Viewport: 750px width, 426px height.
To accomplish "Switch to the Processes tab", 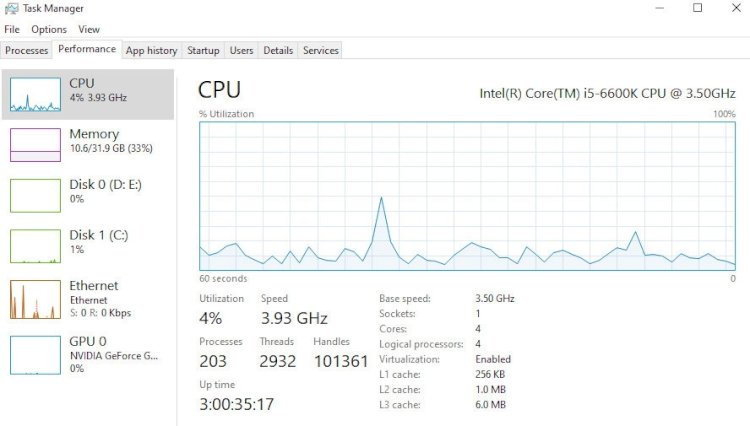I will [x=27, y=50].
